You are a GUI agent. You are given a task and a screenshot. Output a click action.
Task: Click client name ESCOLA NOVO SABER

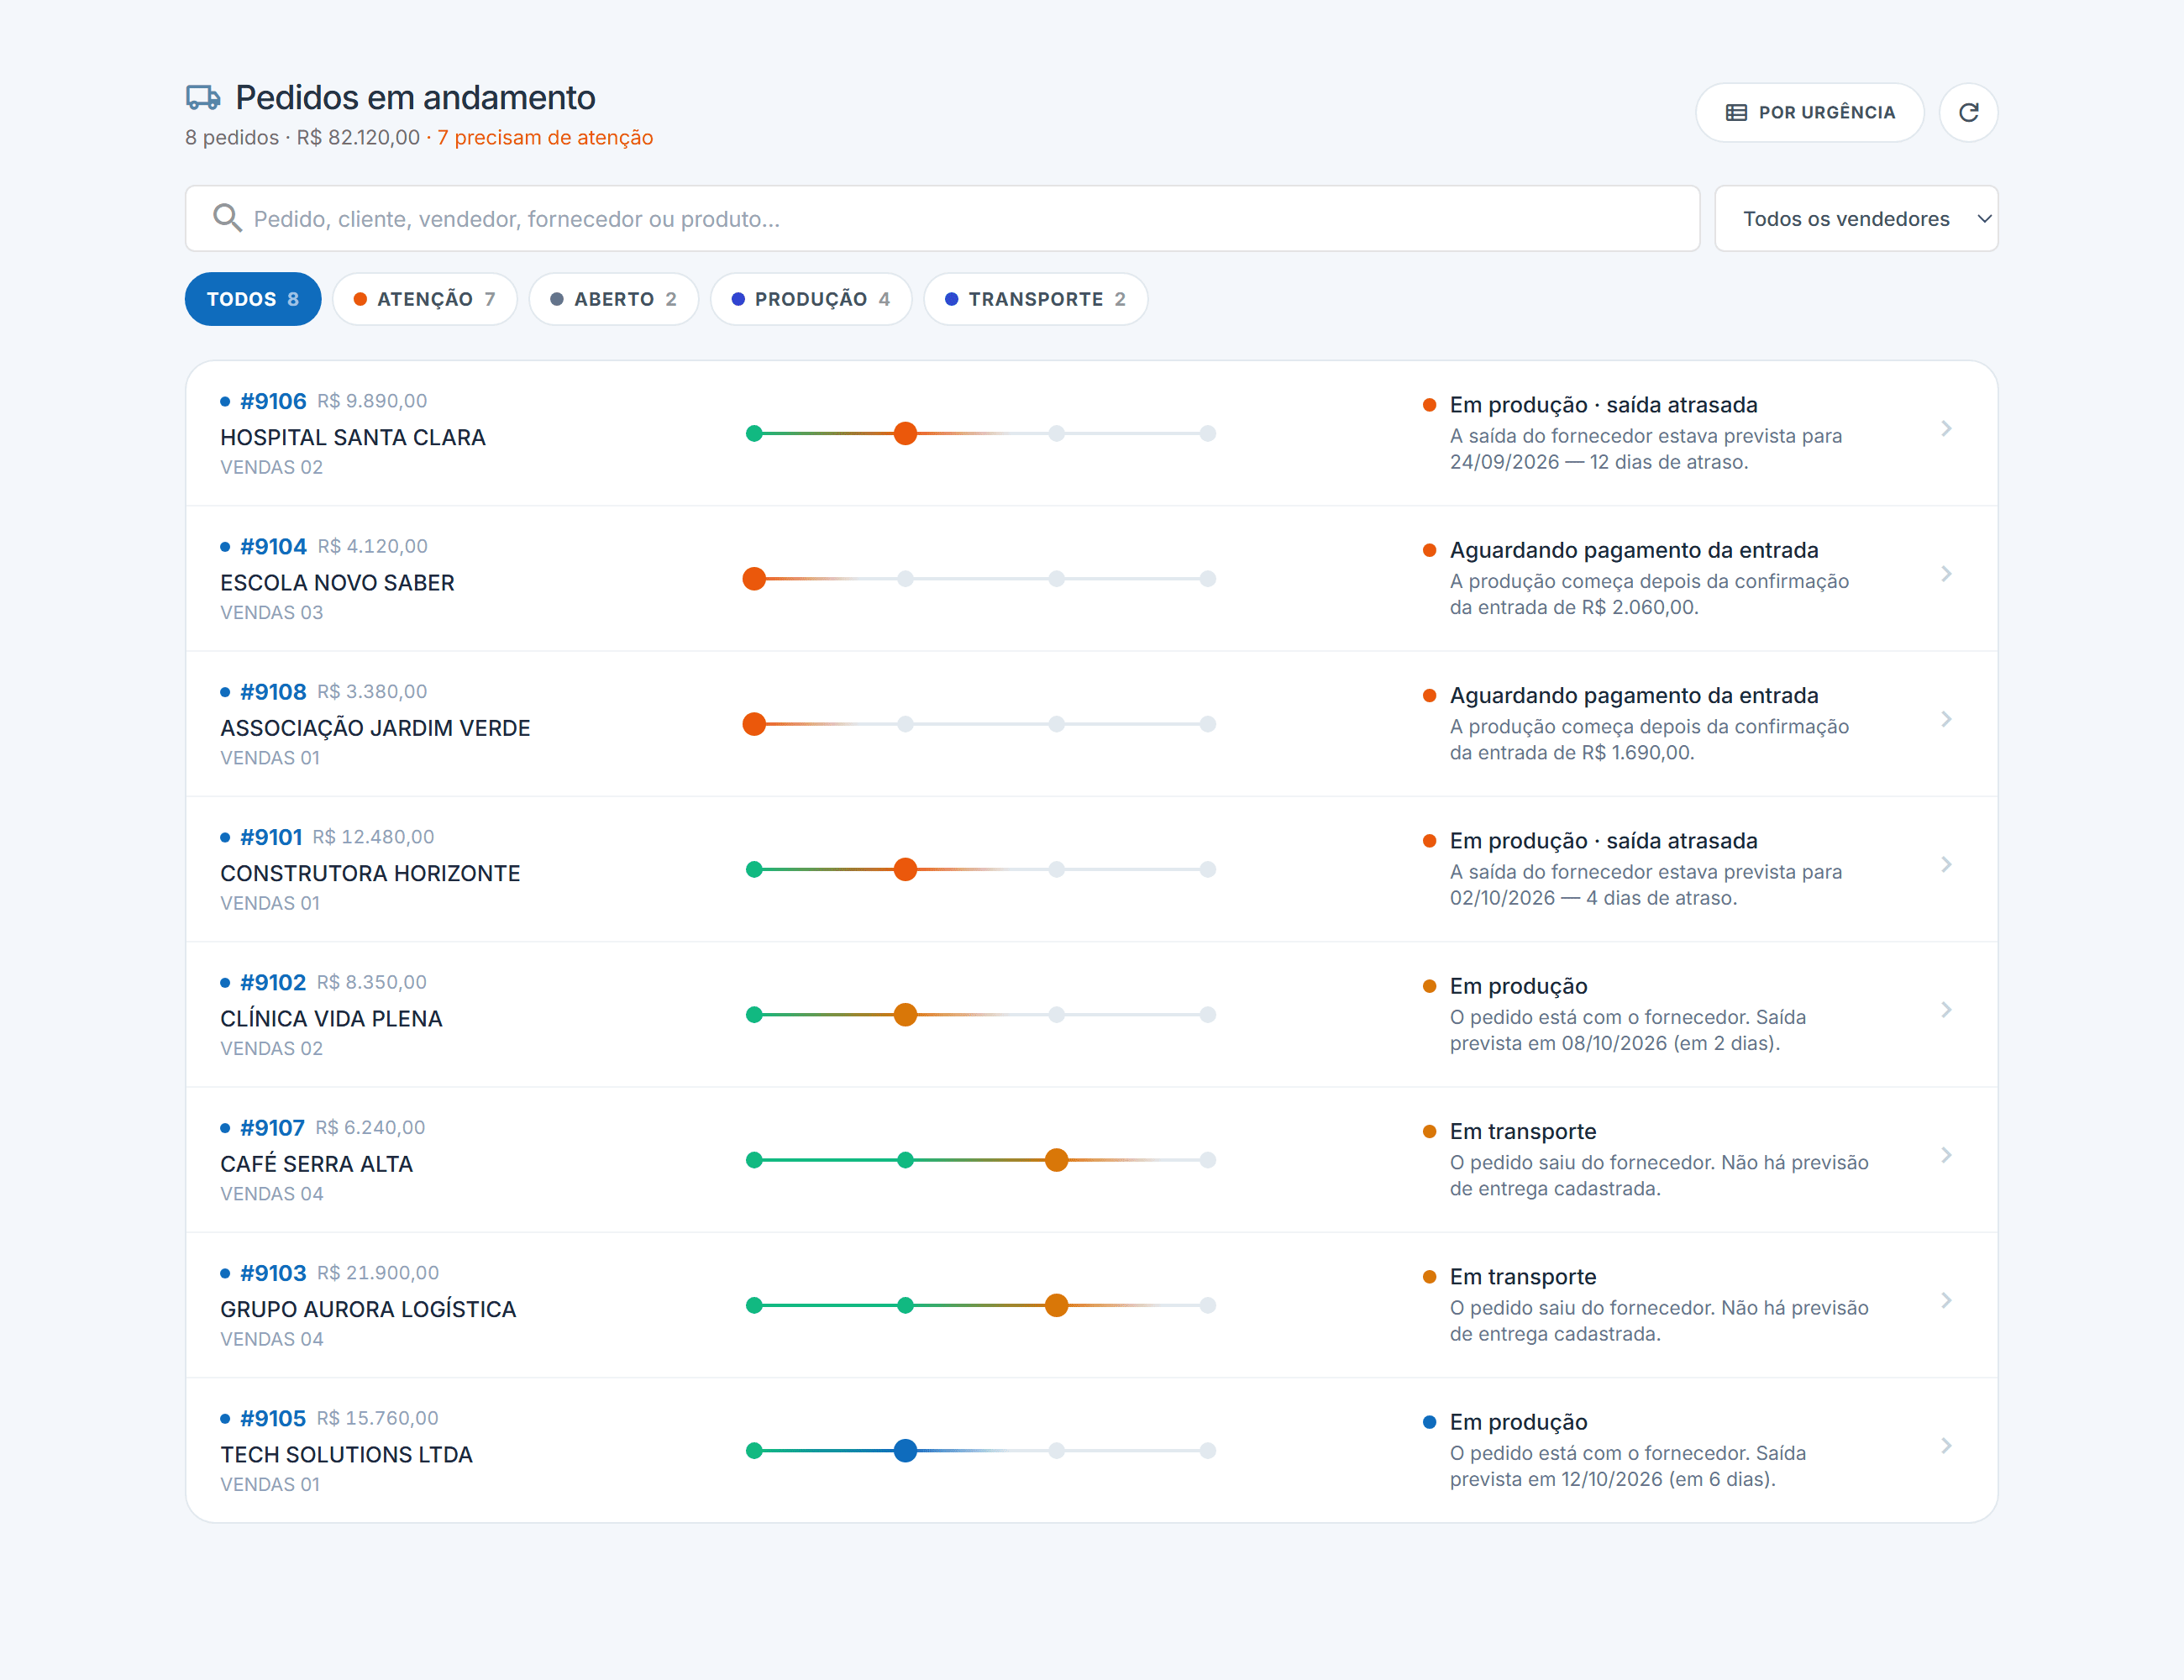click(x=337, y=582)
